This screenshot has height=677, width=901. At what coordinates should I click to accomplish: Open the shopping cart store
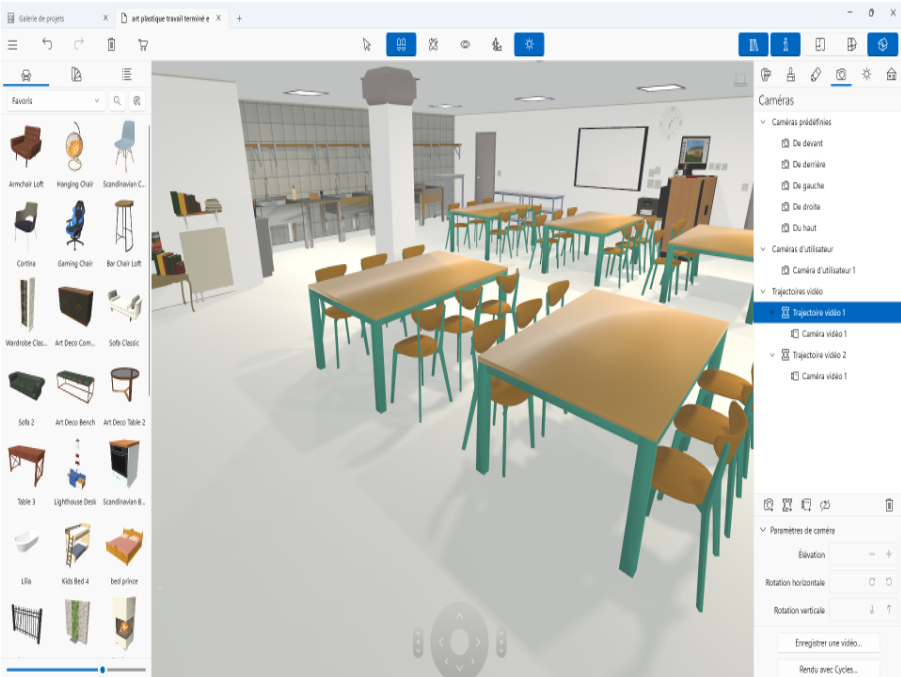click(143, 44)
